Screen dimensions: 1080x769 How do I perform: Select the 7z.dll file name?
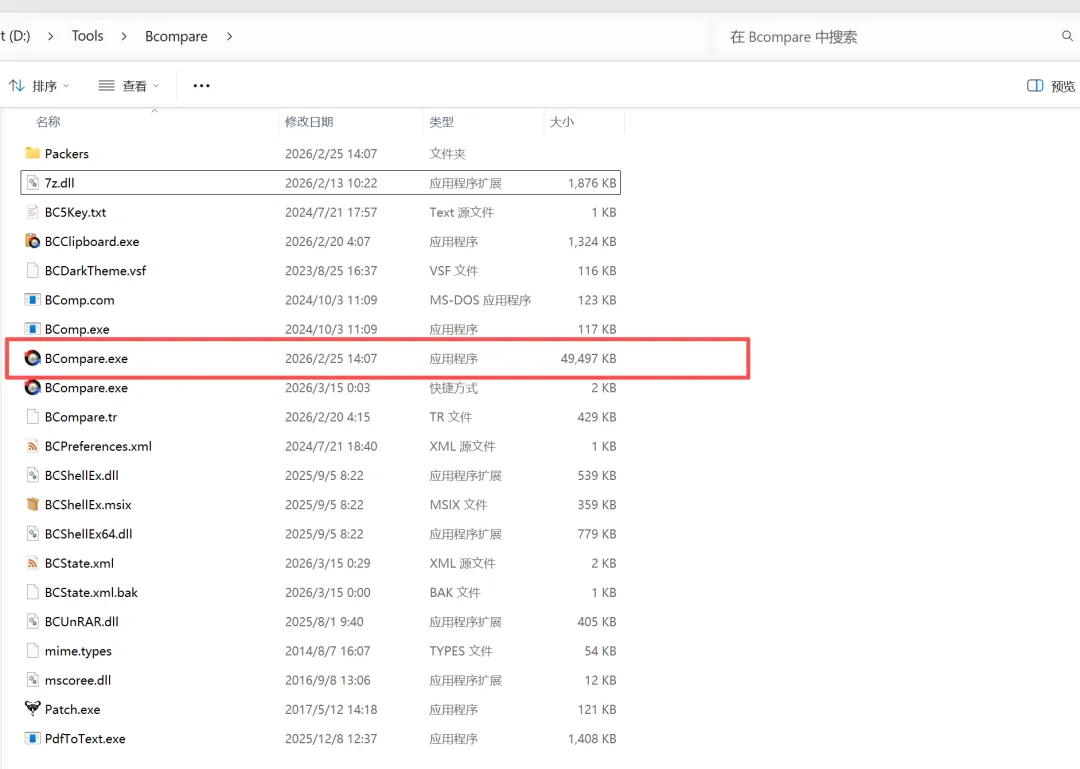point(59,183)
